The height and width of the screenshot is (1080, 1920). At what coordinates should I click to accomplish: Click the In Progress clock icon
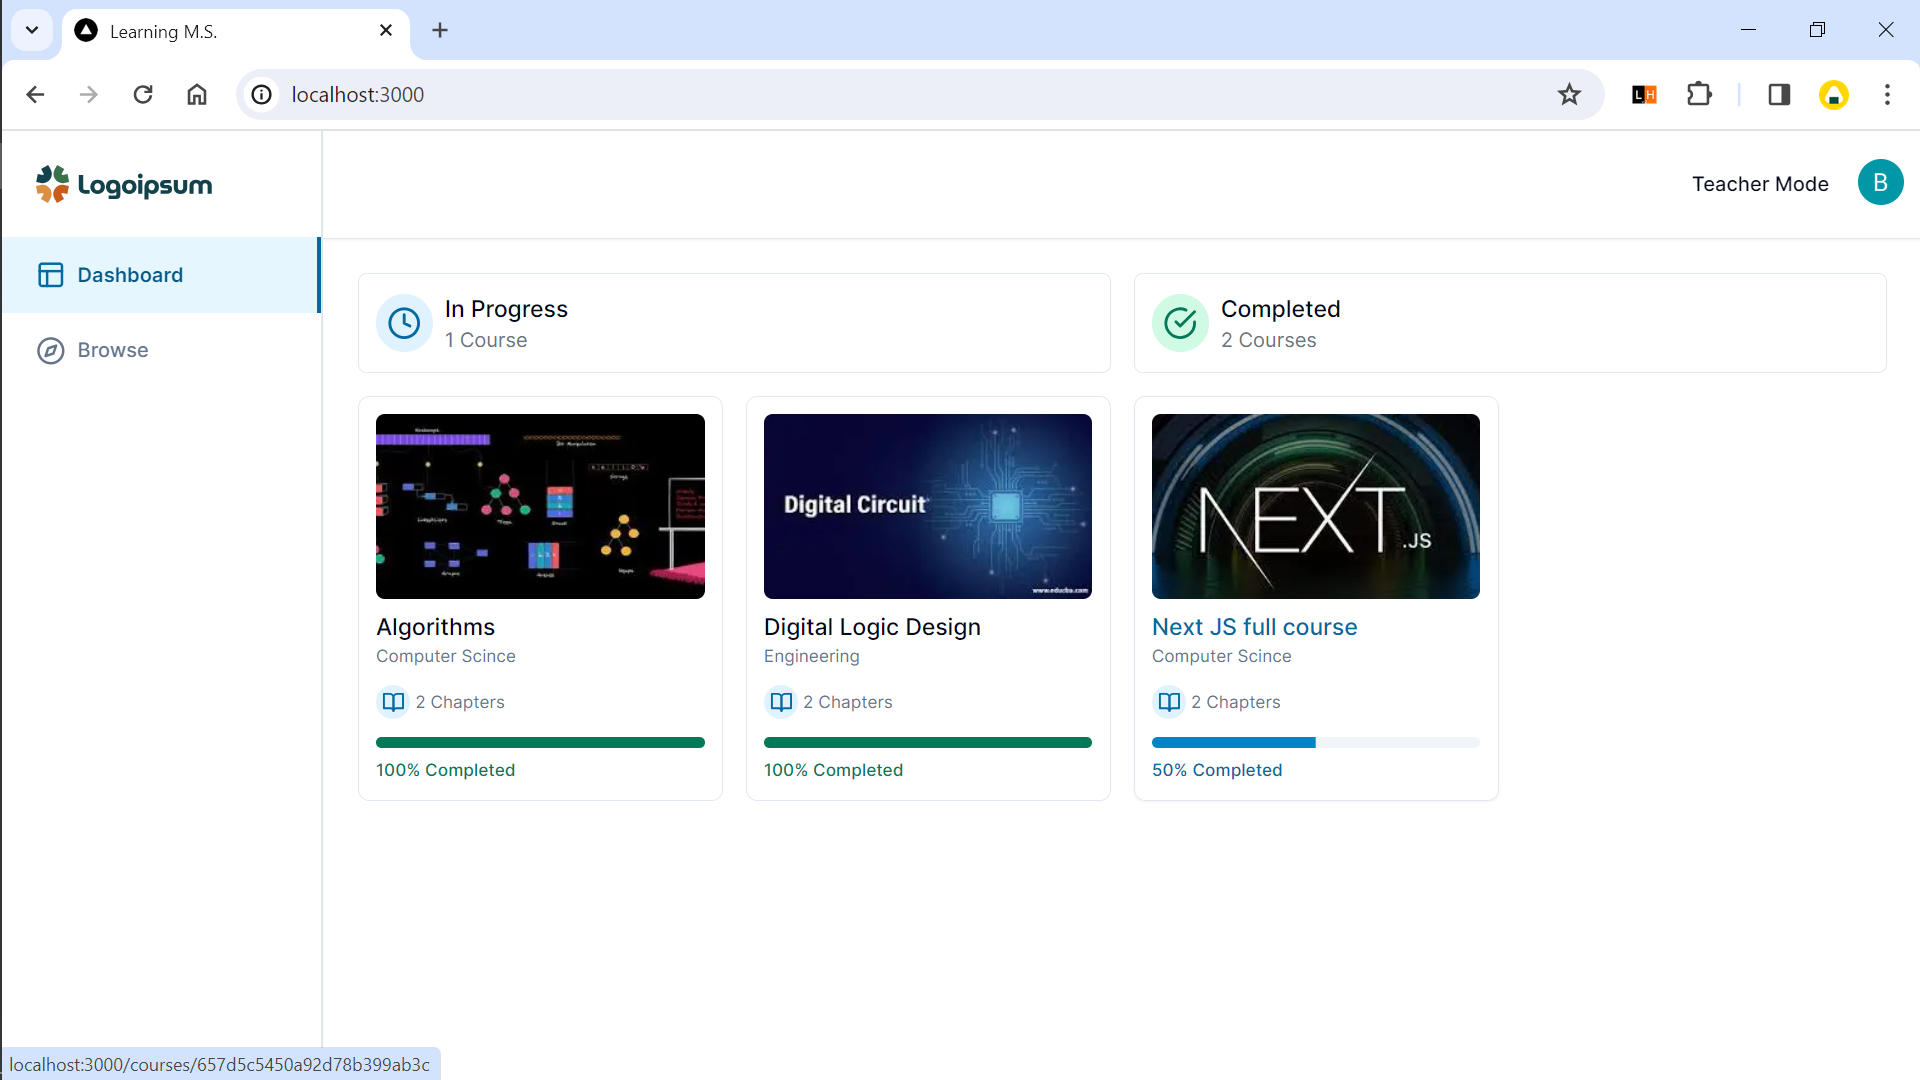coord(404,323)
